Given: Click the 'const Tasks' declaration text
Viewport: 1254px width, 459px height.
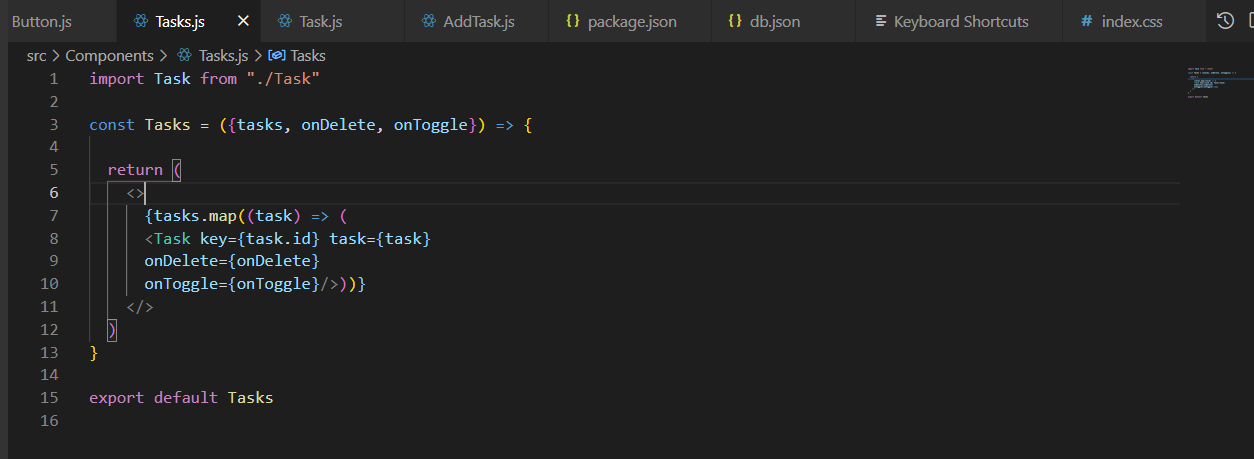Looking at the screenshot, I should pyautogui.click(x=139, y=125).
